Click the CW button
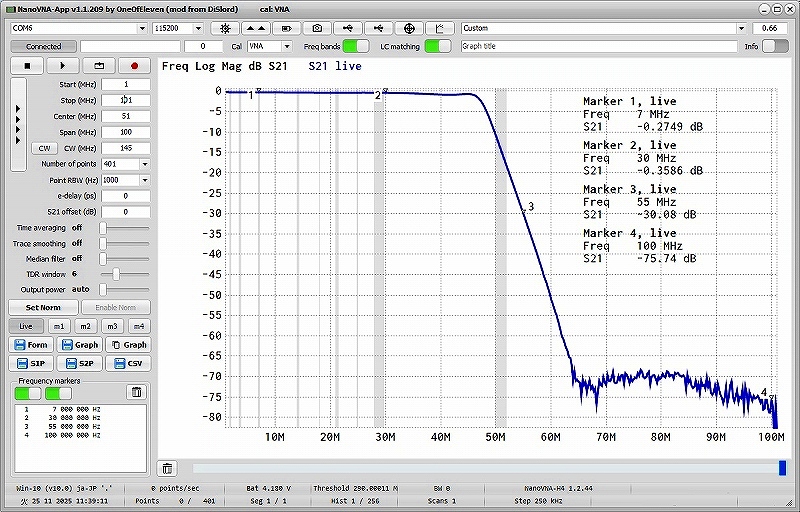 pos(44,148)
